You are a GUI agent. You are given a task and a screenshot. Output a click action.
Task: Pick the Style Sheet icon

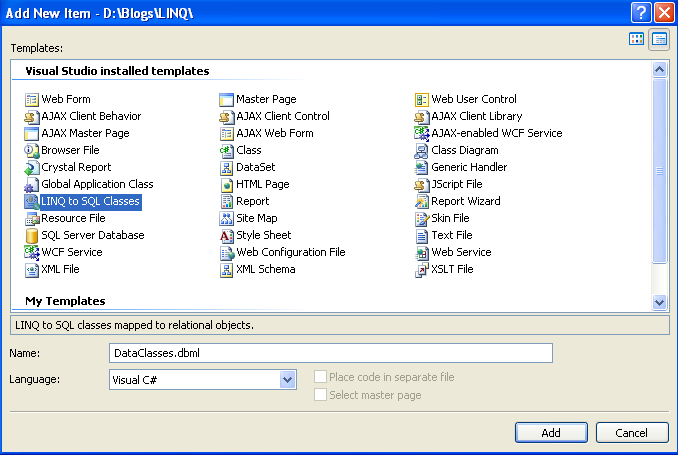[226, 236]
